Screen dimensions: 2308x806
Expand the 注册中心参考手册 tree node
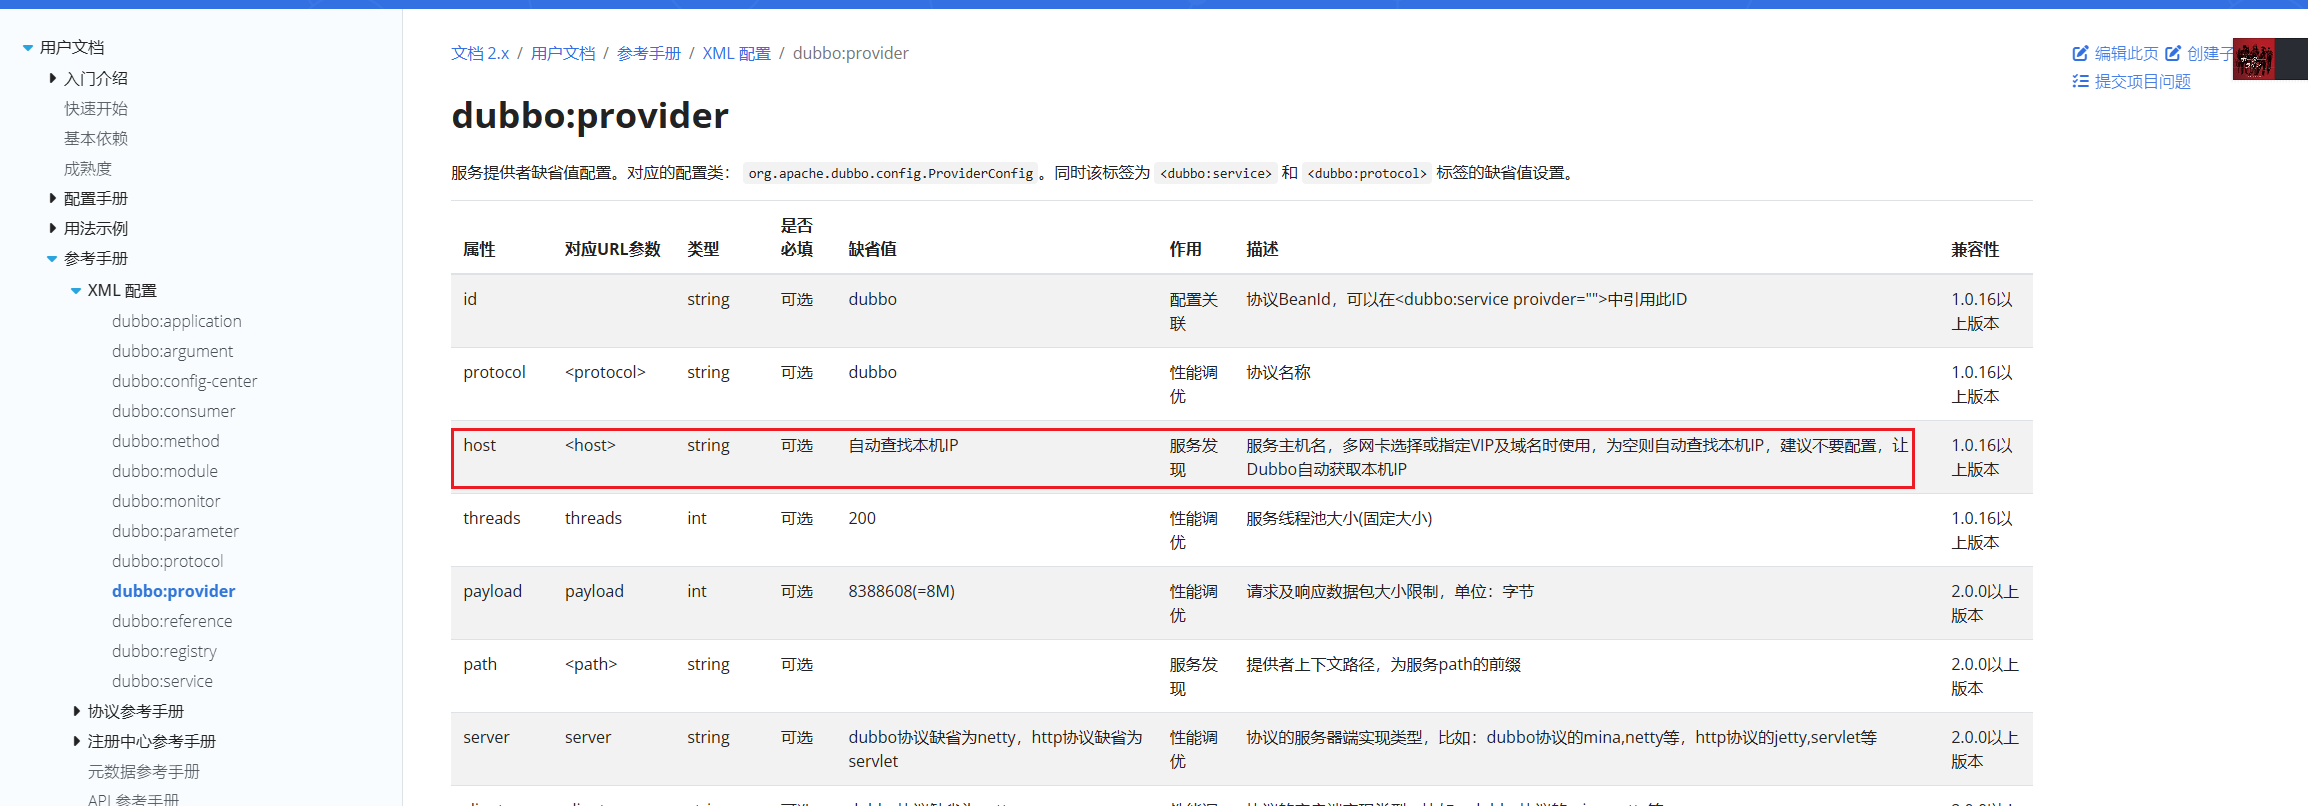[76, 741]
